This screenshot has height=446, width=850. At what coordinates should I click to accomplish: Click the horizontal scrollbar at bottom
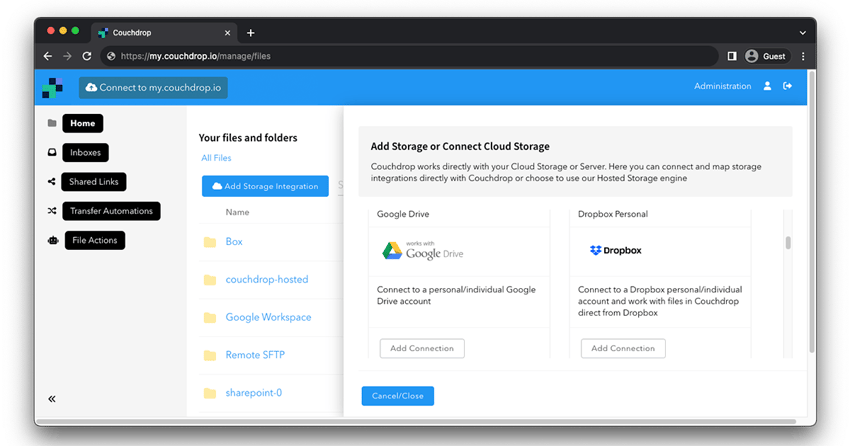coord(416,421)
